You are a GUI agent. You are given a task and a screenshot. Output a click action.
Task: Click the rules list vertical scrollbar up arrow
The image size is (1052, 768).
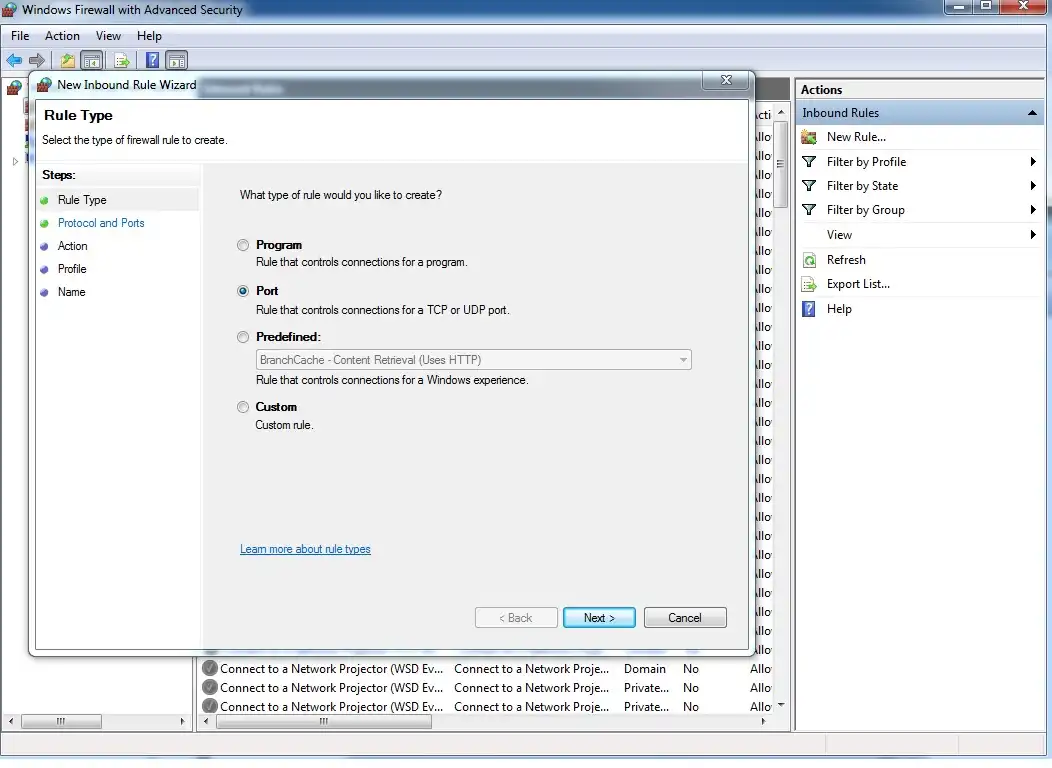(x=781, y=113)
